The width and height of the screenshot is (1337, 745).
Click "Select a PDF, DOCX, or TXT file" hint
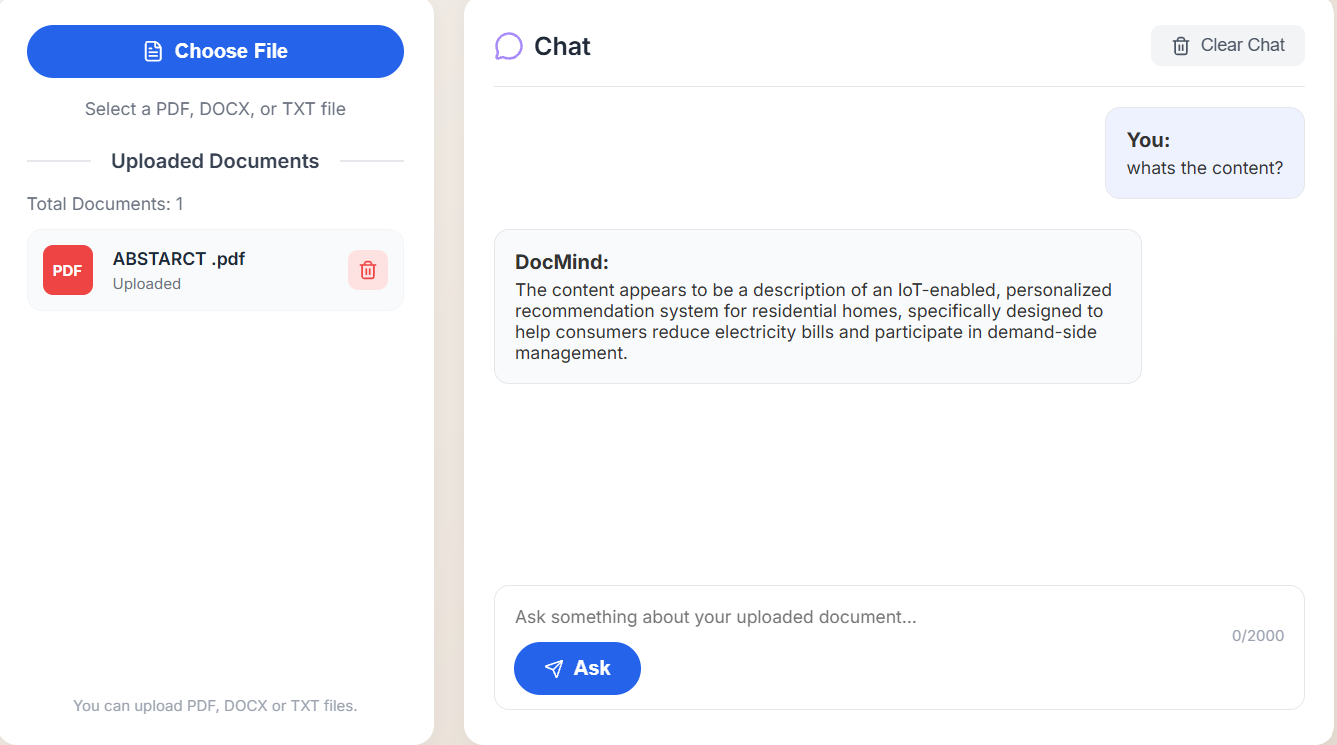tap(215, 109)
